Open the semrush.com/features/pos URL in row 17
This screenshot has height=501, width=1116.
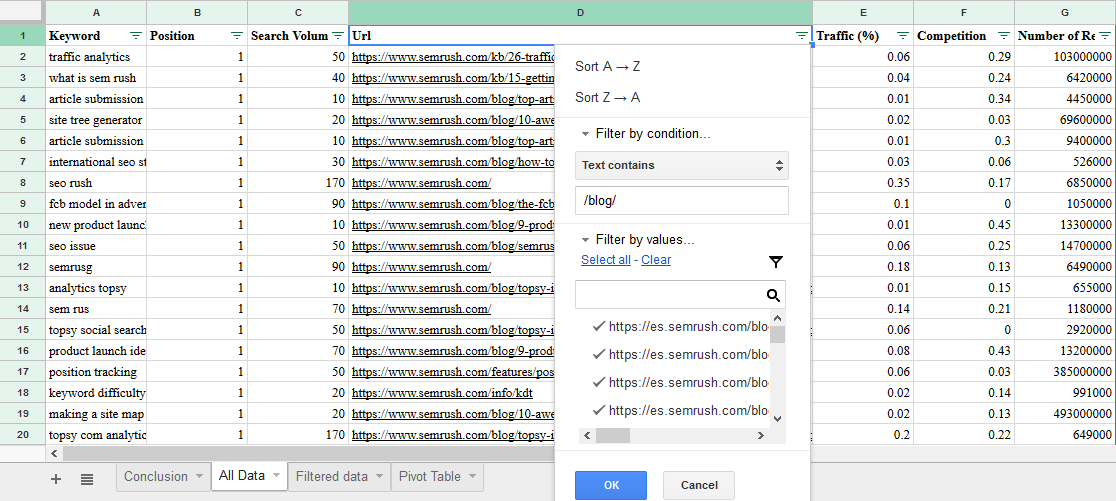[x=453, y=371]
